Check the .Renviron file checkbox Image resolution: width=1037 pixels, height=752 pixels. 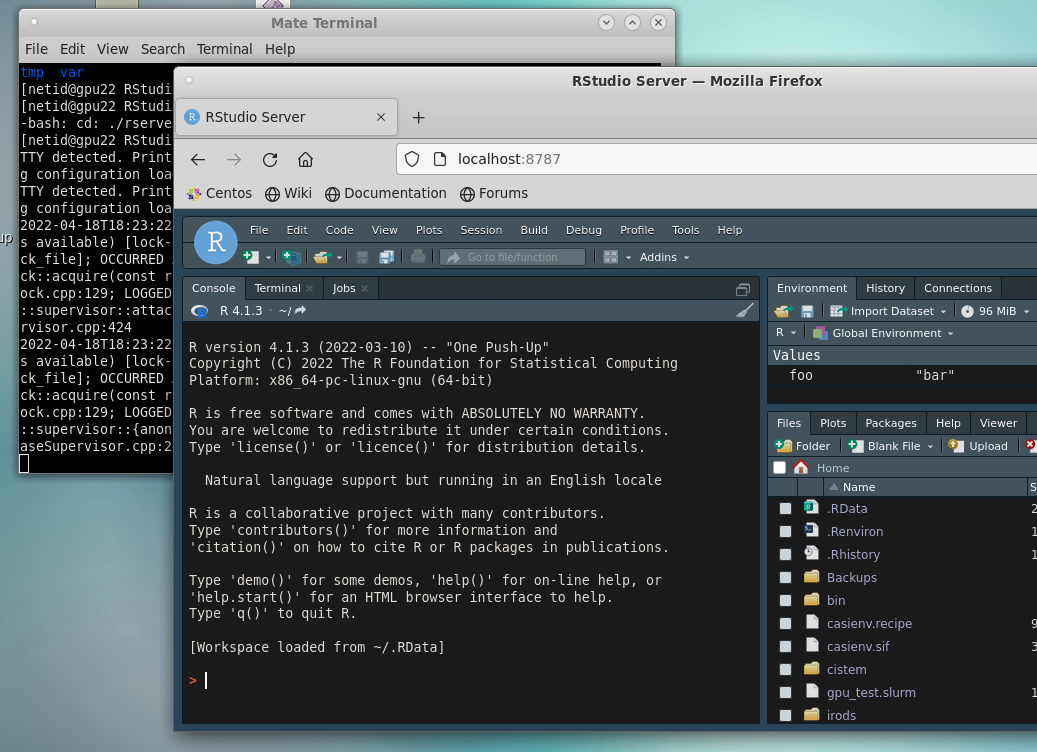click(x=785, y=532)
